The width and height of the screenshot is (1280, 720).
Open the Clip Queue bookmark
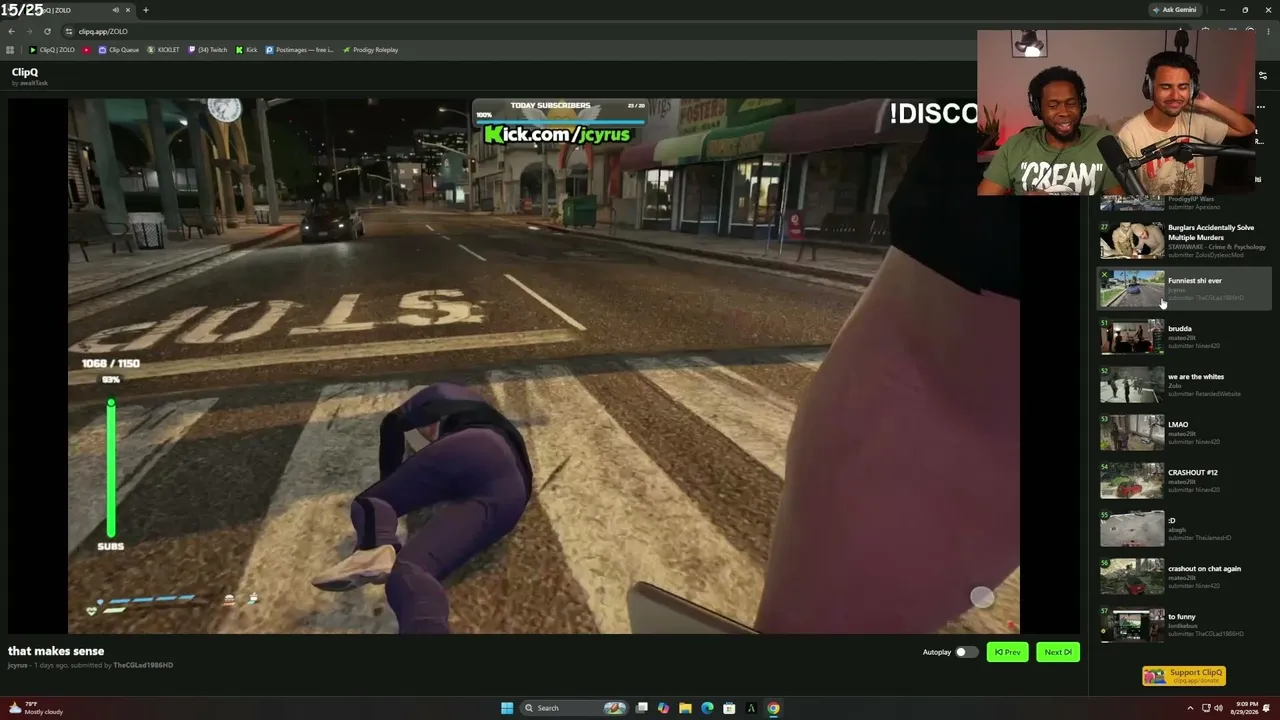[x=119, y=50]
